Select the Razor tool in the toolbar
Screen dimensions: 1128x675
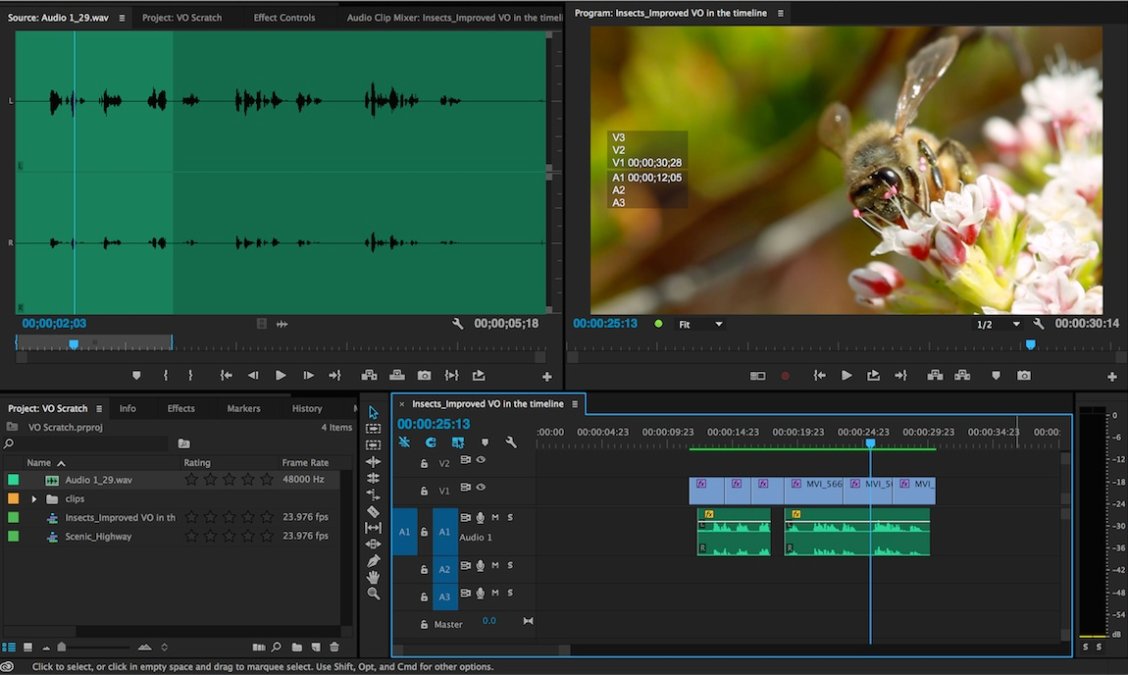coord(373,512)
